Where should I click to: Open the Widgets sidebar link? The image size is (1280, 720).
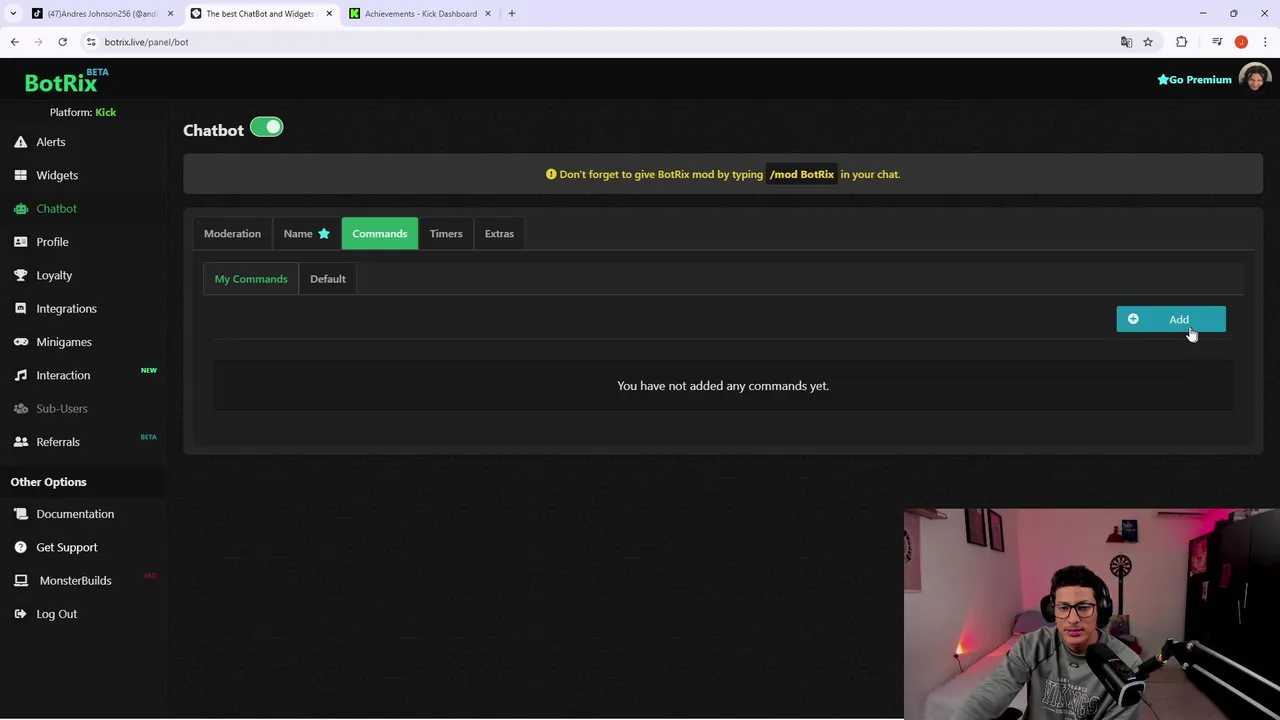(57, 175)
